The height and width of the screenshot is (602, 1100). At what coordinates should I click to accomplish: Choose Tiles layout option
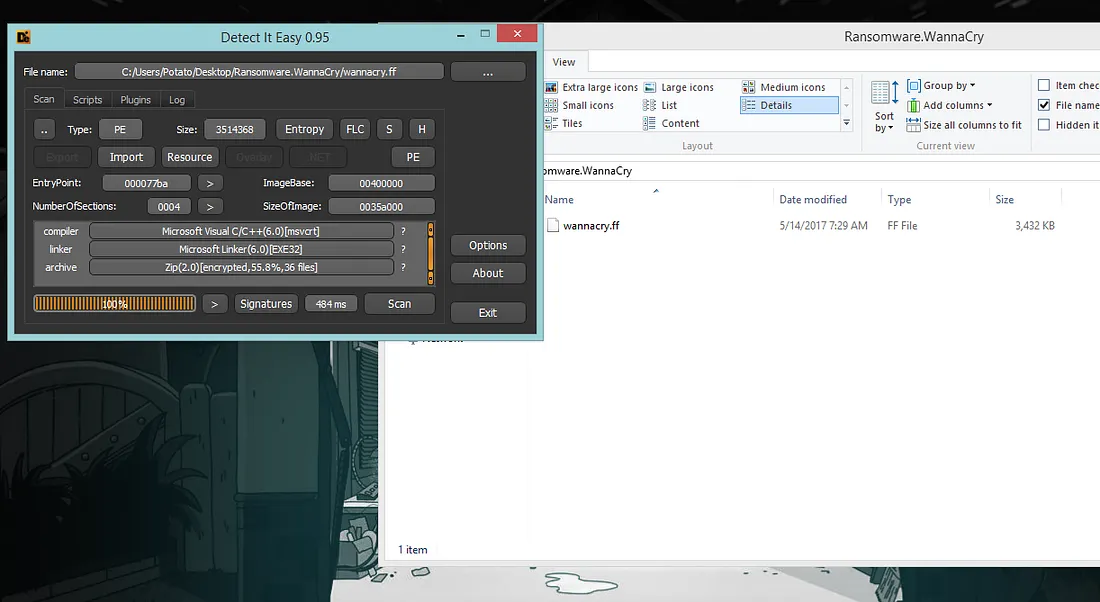[564, 123]
